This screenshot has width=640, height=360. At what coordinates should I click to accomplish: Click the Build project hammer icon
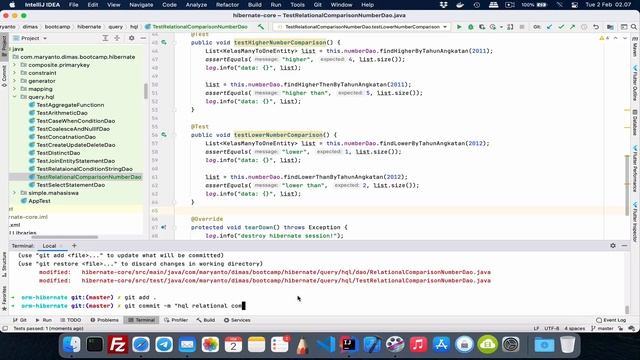tap(261, 27)
